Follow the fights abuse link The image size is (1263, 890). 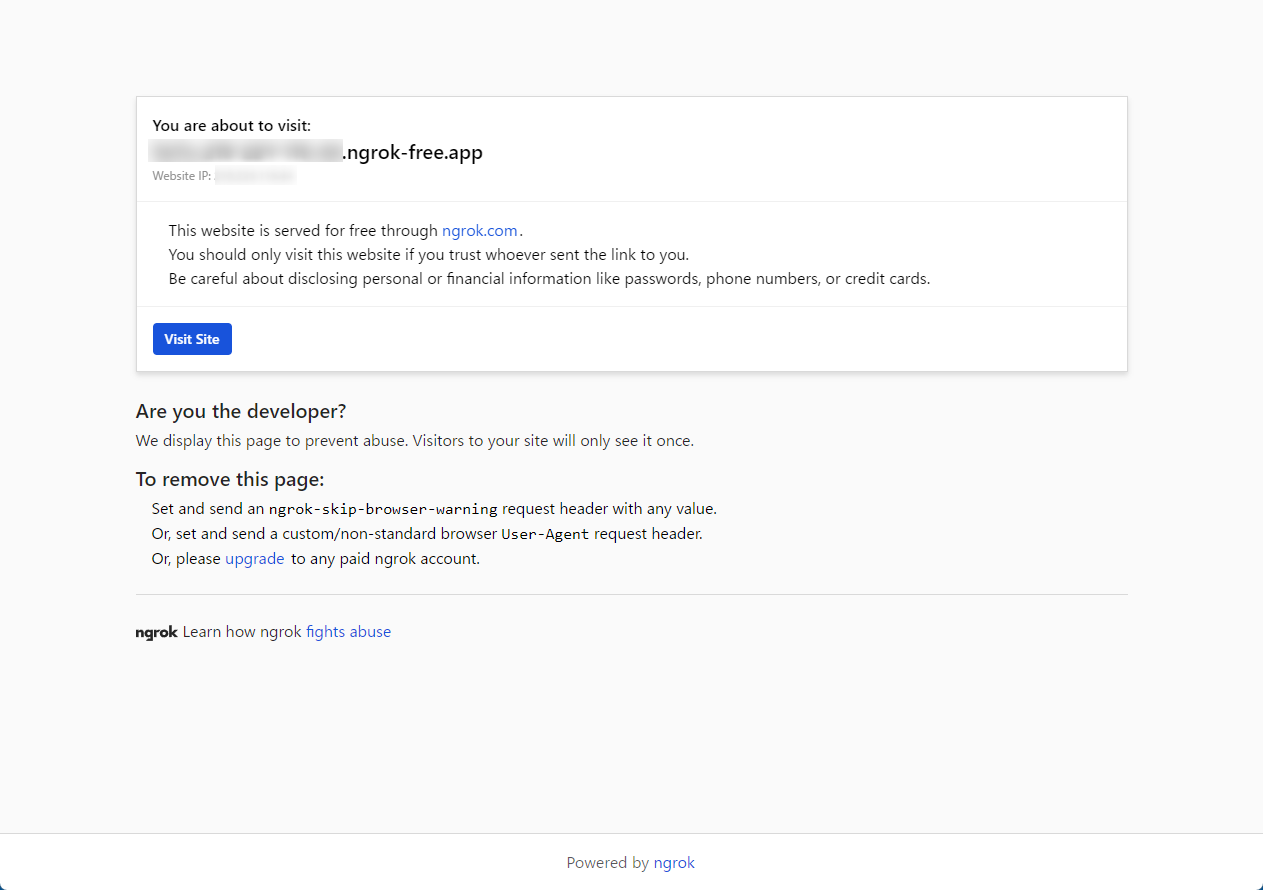point(348,631)
